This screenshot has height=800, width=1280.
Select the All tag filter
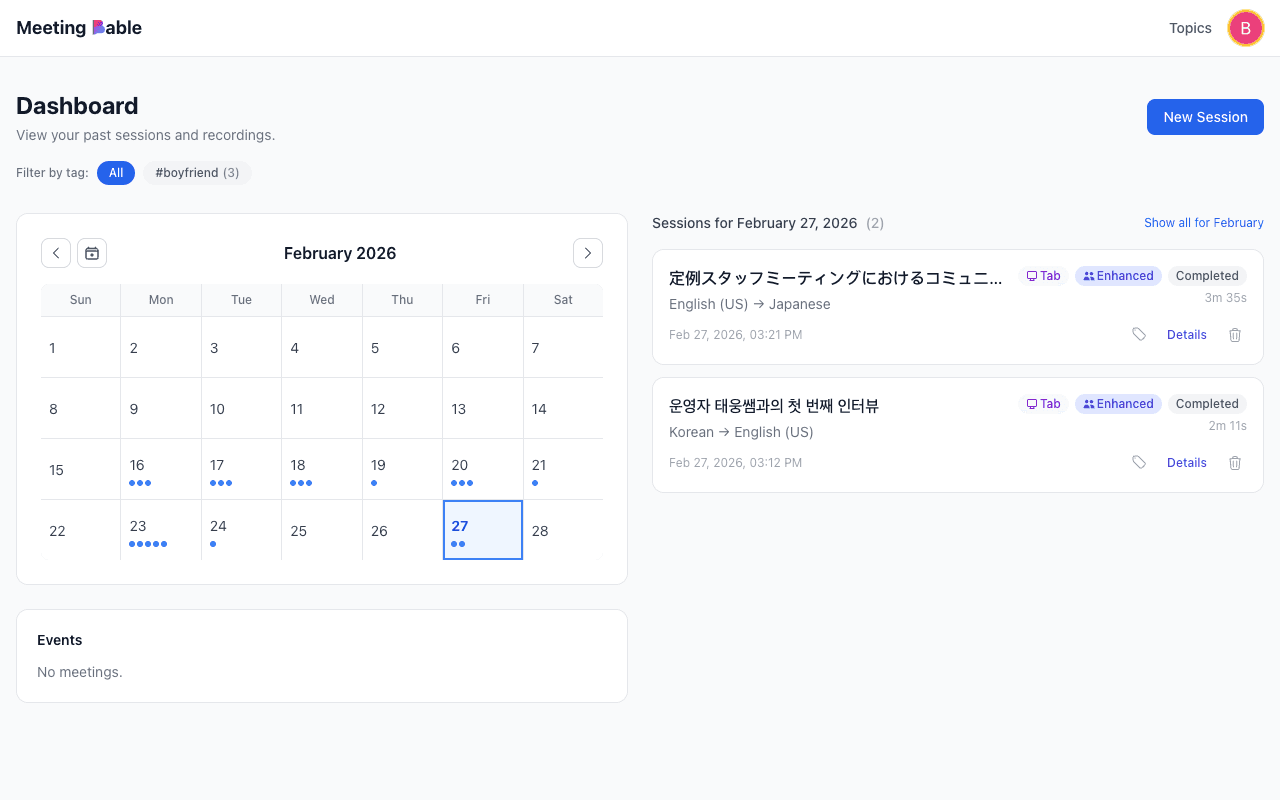[x=116, y=172]
